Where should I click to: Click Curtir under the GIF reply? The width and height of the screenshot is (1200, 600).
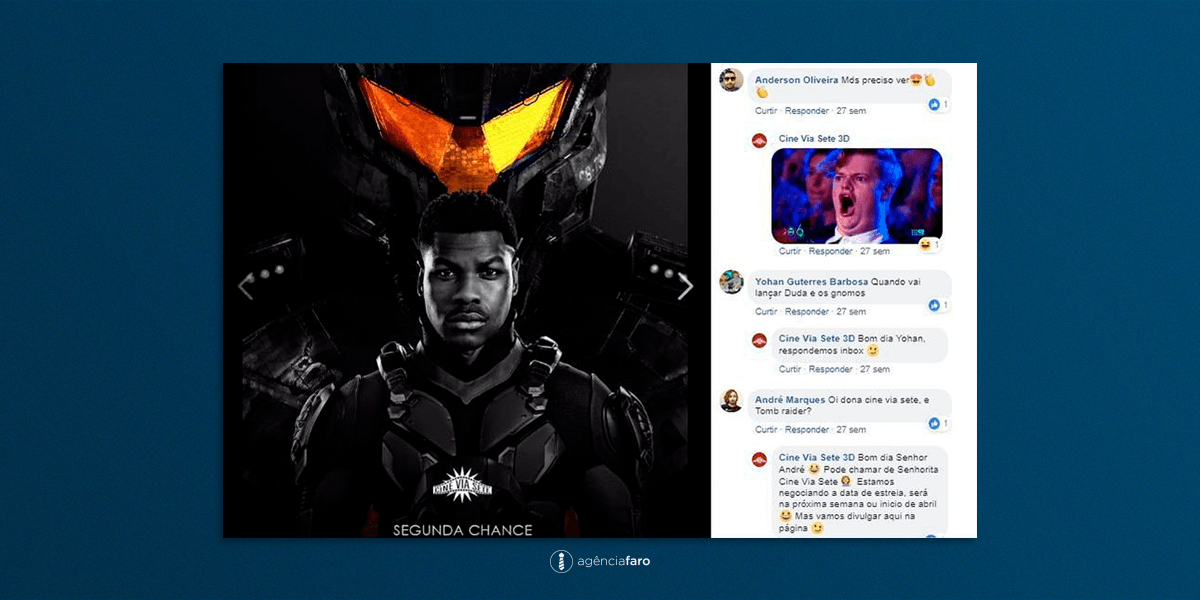click(790, 251)
